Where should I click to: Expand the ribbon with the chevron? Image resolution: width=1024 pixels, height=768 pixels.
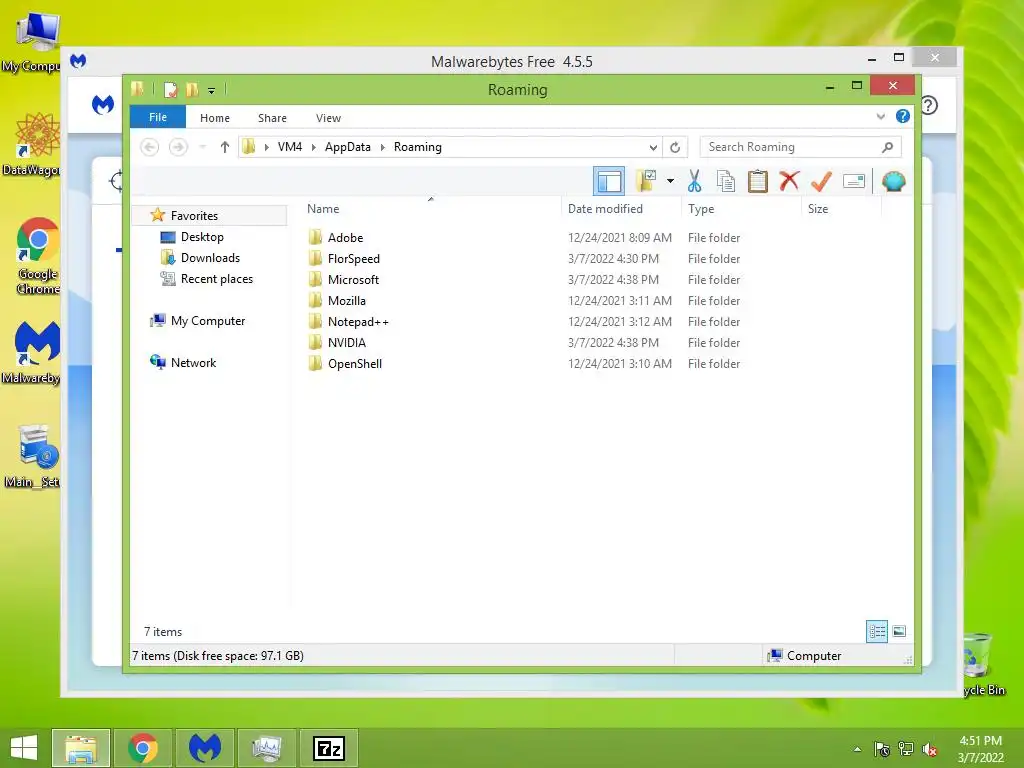[880, 117]
